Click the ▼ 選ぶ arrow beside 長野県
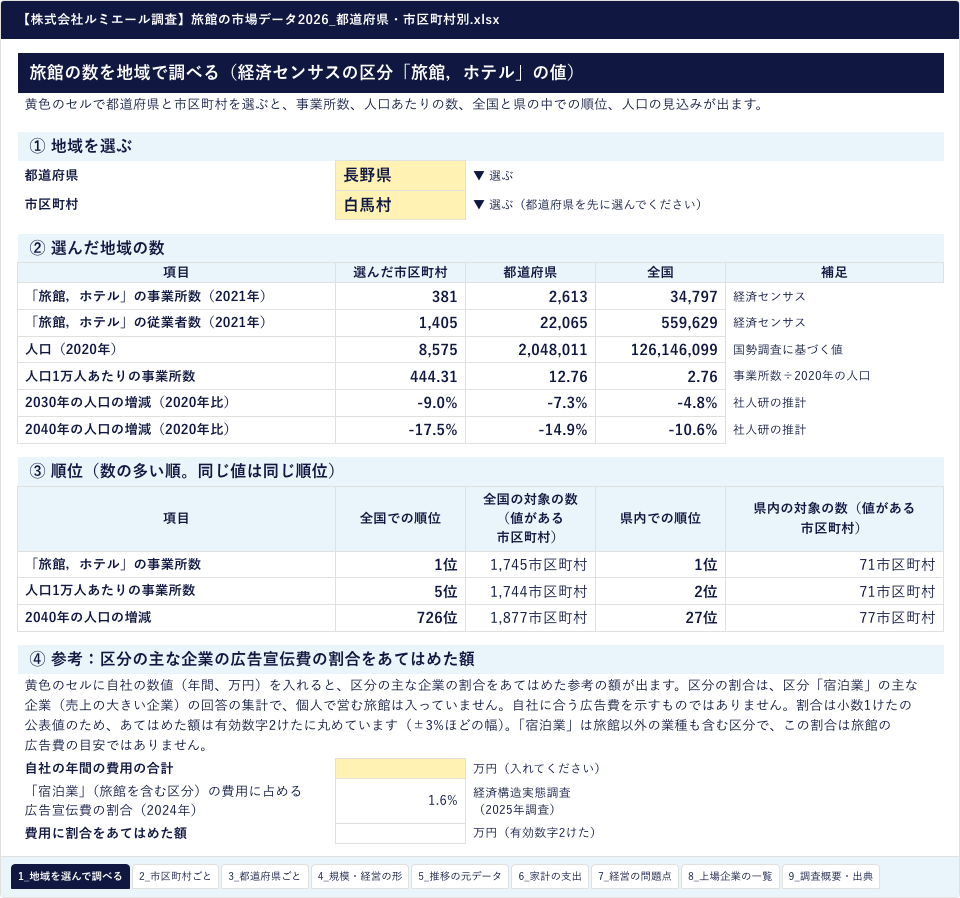 [493, 176]
